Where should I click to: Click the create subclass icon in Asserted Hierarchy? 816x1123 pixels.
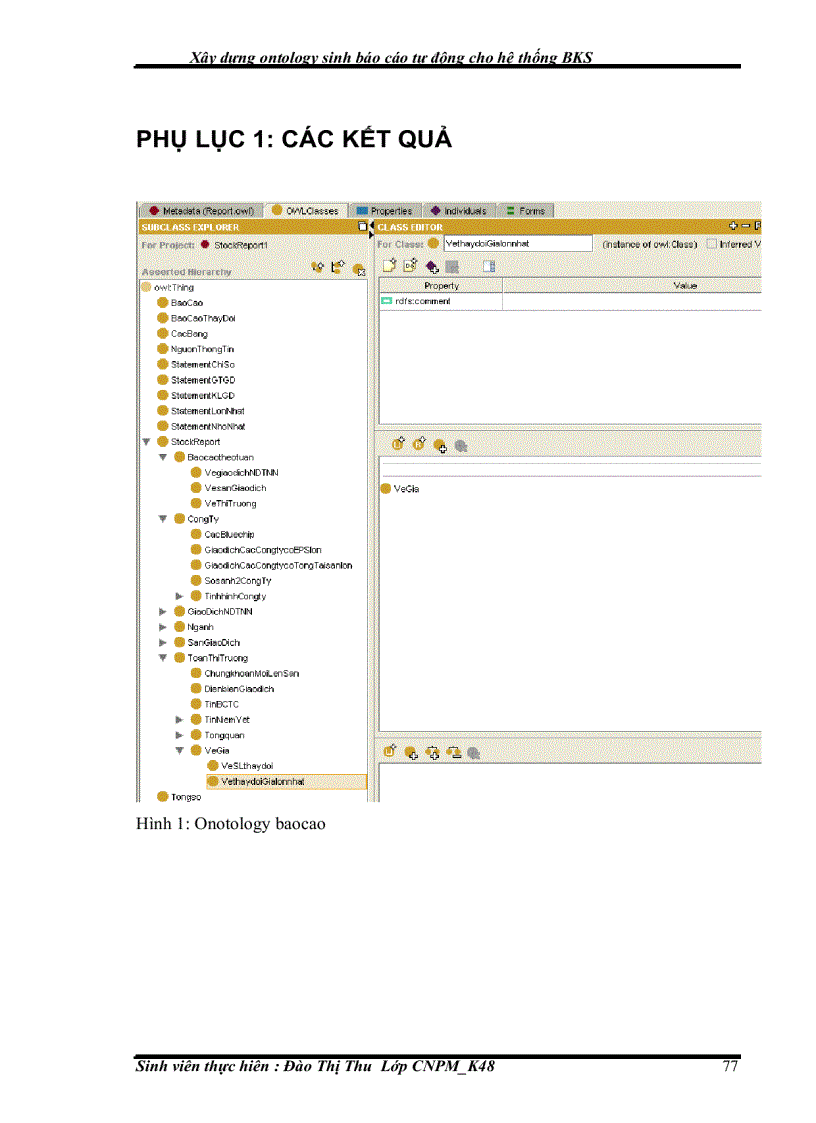(x=318, y=267)
